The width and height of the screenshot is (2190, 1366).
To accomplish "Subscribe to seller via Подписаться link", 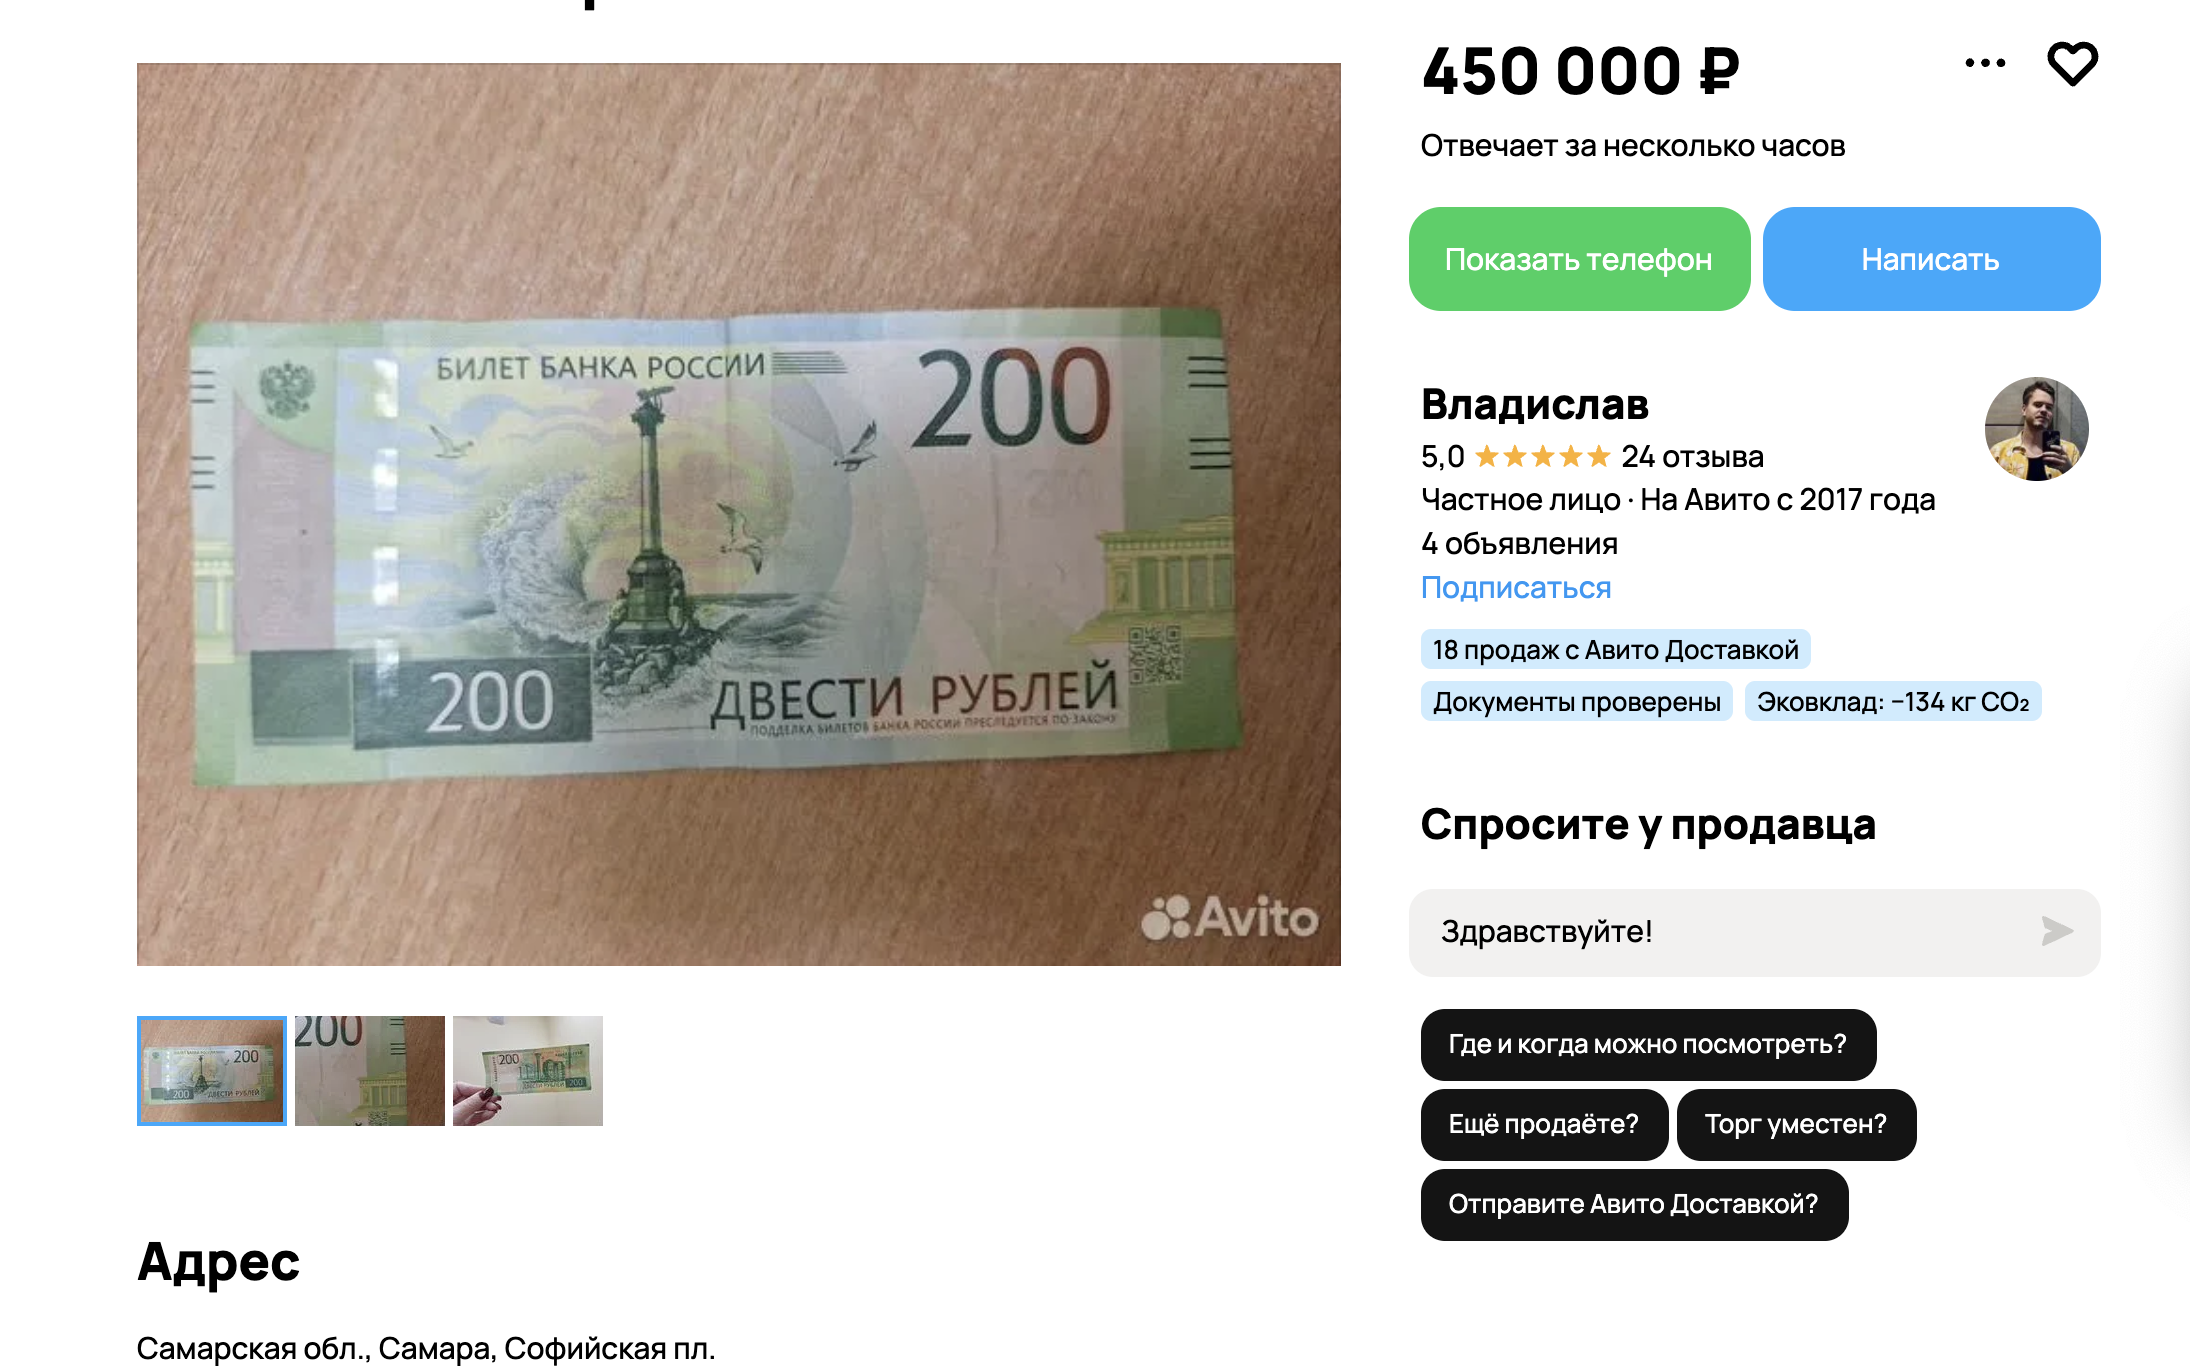I will [x=1516, y=587].
